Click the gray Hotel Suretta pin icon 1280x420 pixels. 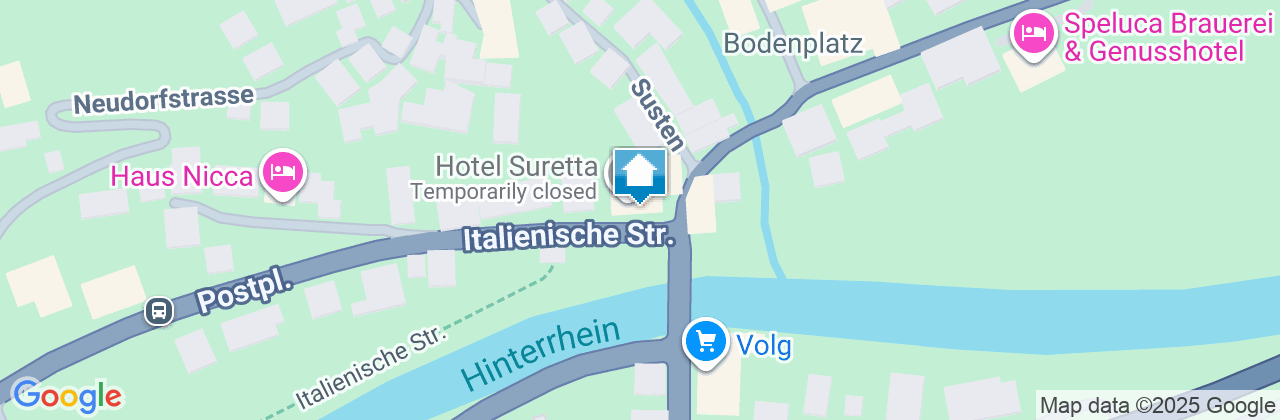click(x=617, y=174)
